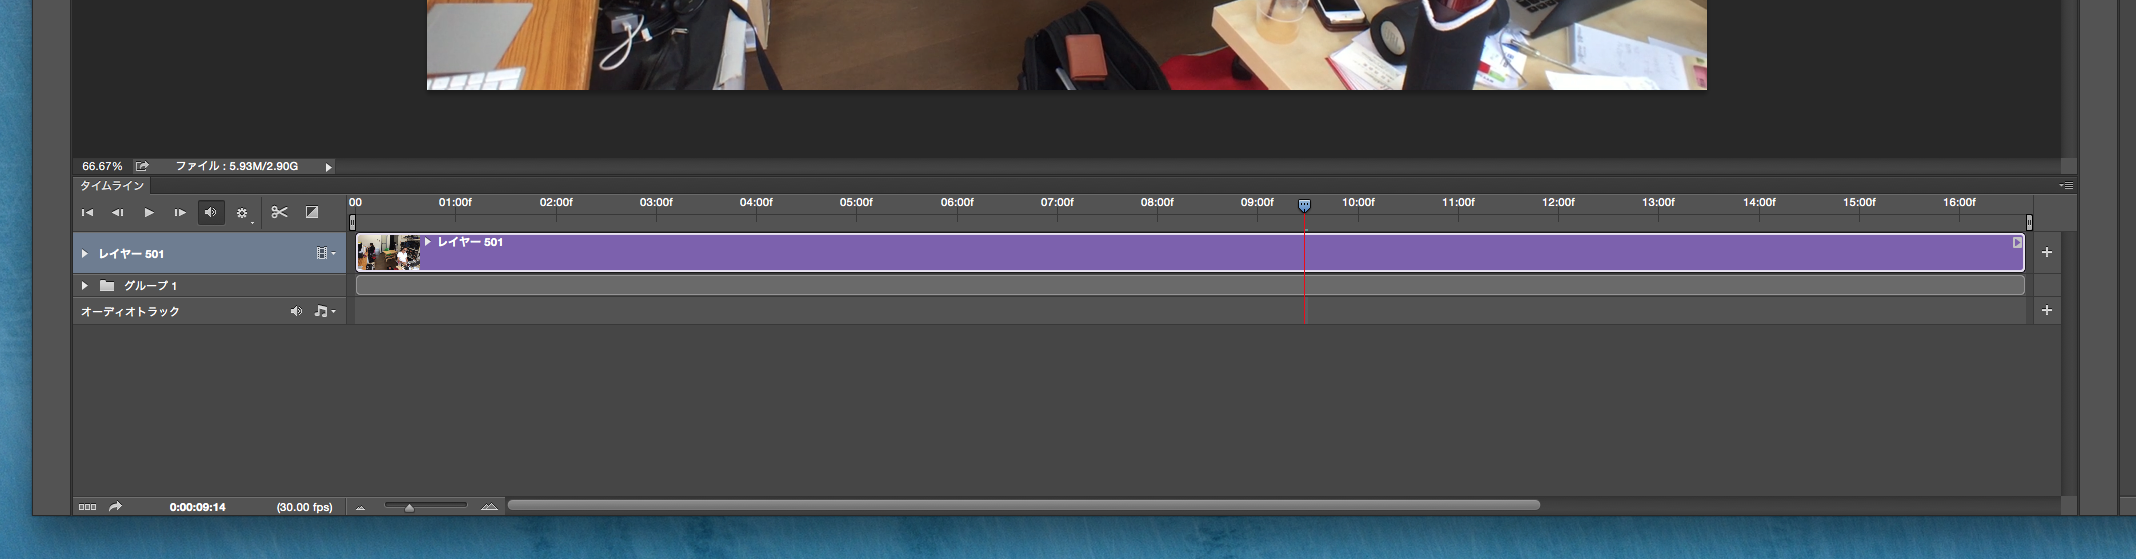Click the 66.67% zoom field
Image resolution: width=2136 pixels, height=559 pixels.
point(102,166)
